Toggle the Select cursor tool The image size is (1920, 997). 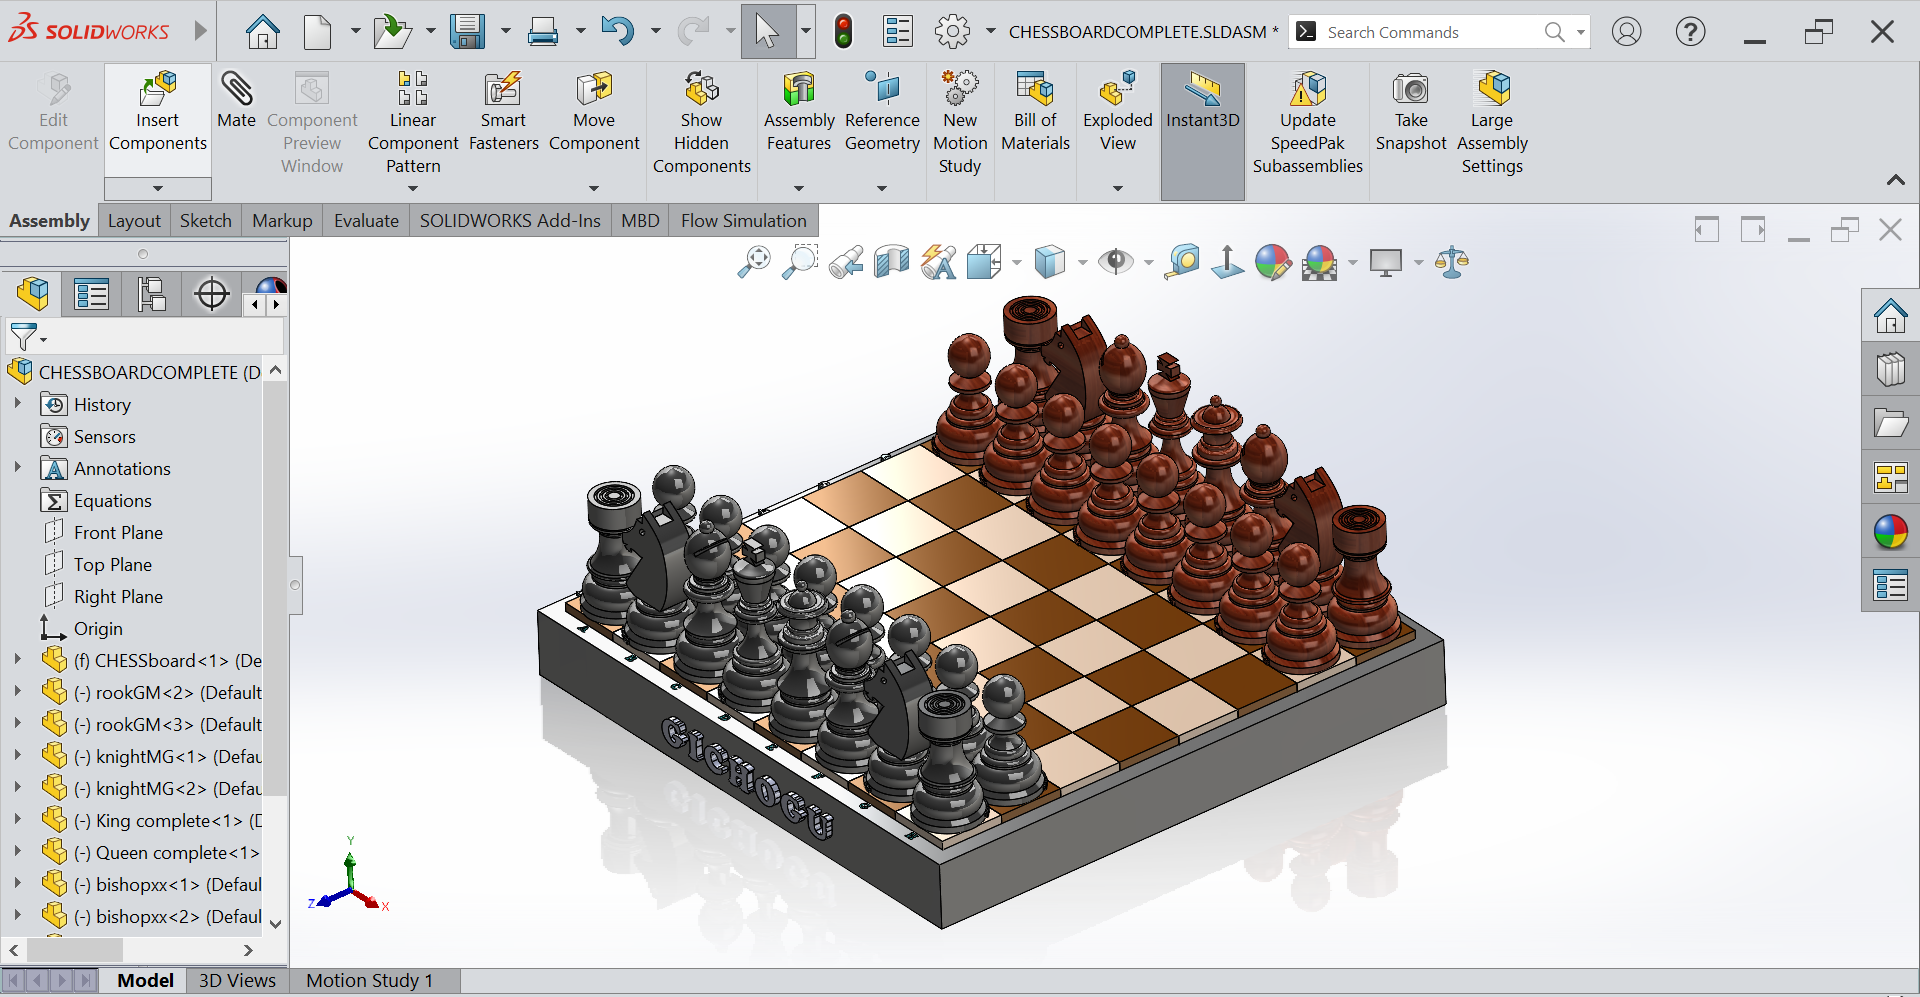tap(767, 32)
